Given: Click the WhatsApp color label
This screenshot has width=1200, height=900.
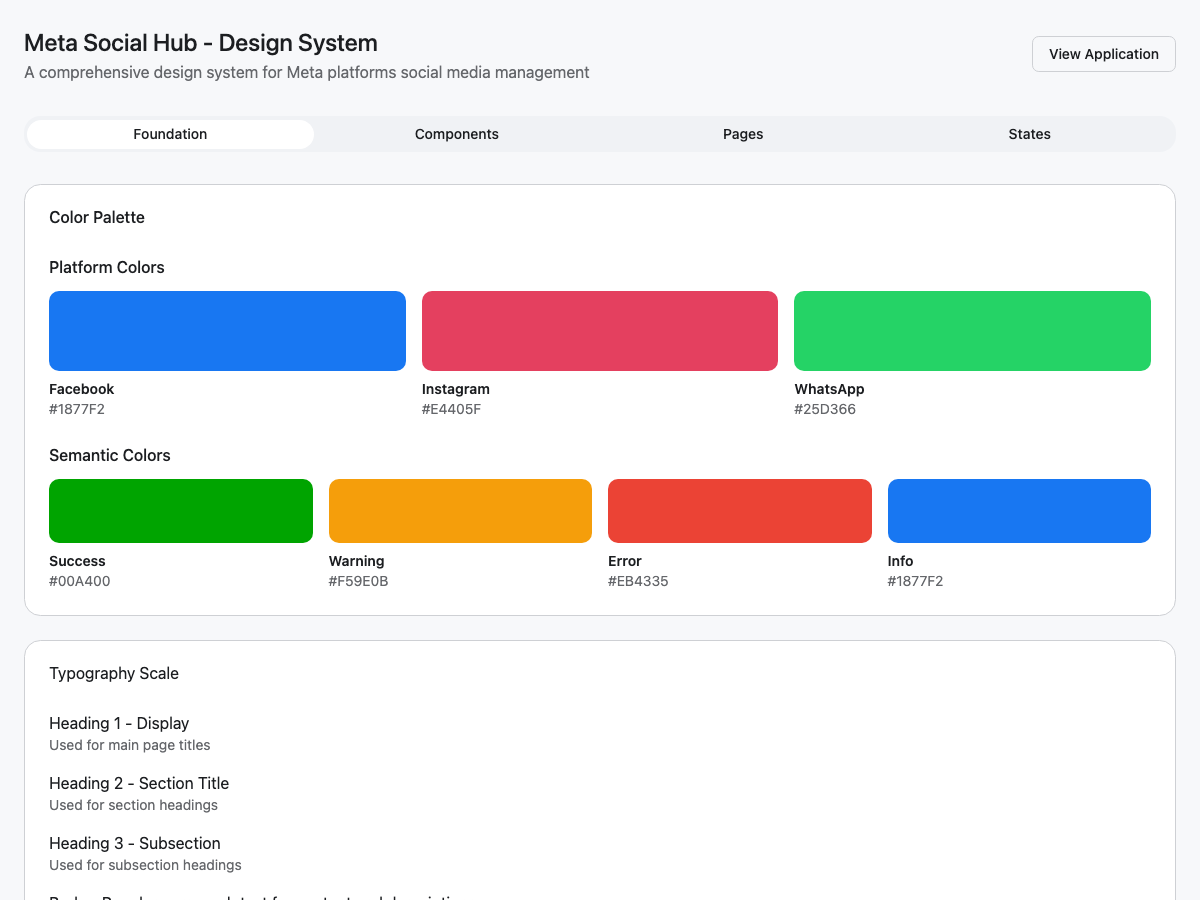Looking at the screenshot, I should (x=829, y=389).
